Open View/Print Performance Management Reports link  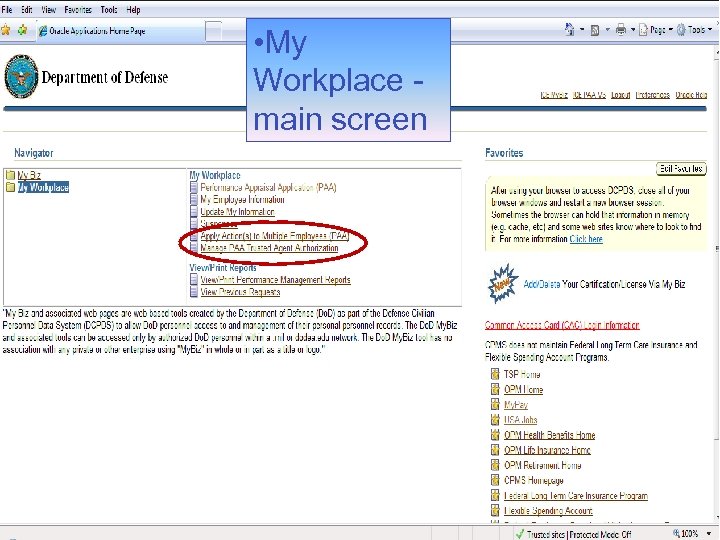click(x=275, y=280)
